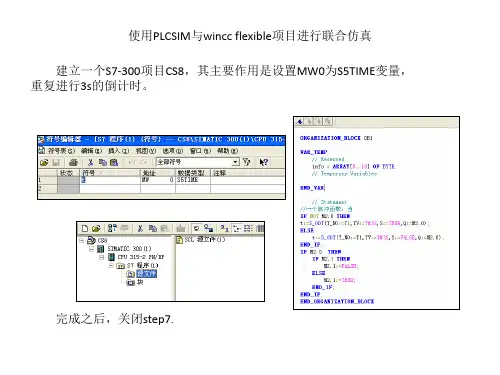The height and width of the screenshot is (375, 500).
Task: Click filter funnel icon in Symbol Editor
Action: (x=247, y=162)
